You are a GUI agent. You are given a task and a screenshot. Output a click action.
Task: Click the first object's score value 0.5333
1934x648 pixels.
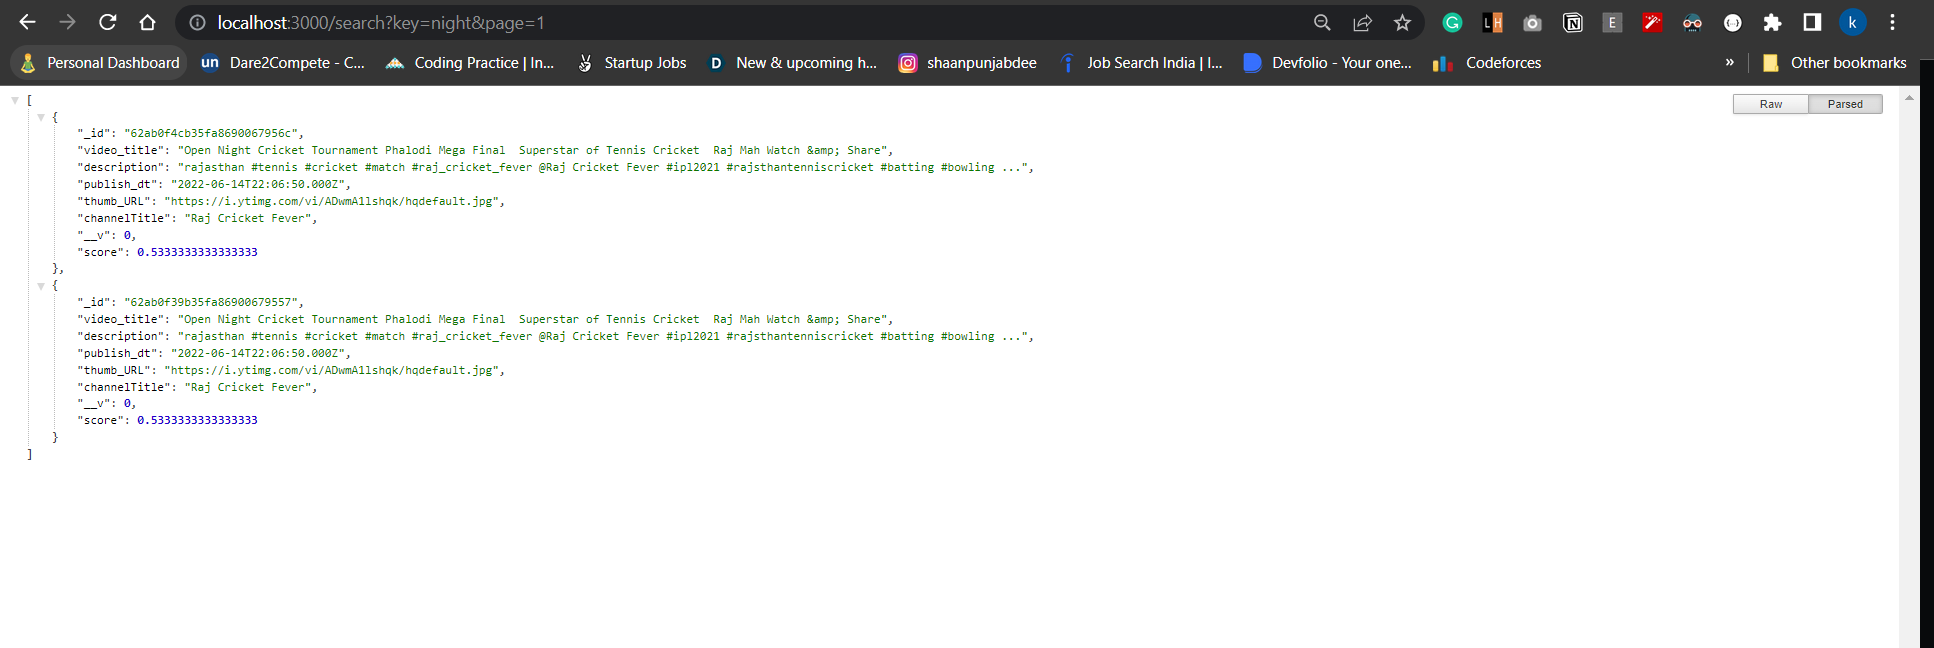tap(197, 252)
